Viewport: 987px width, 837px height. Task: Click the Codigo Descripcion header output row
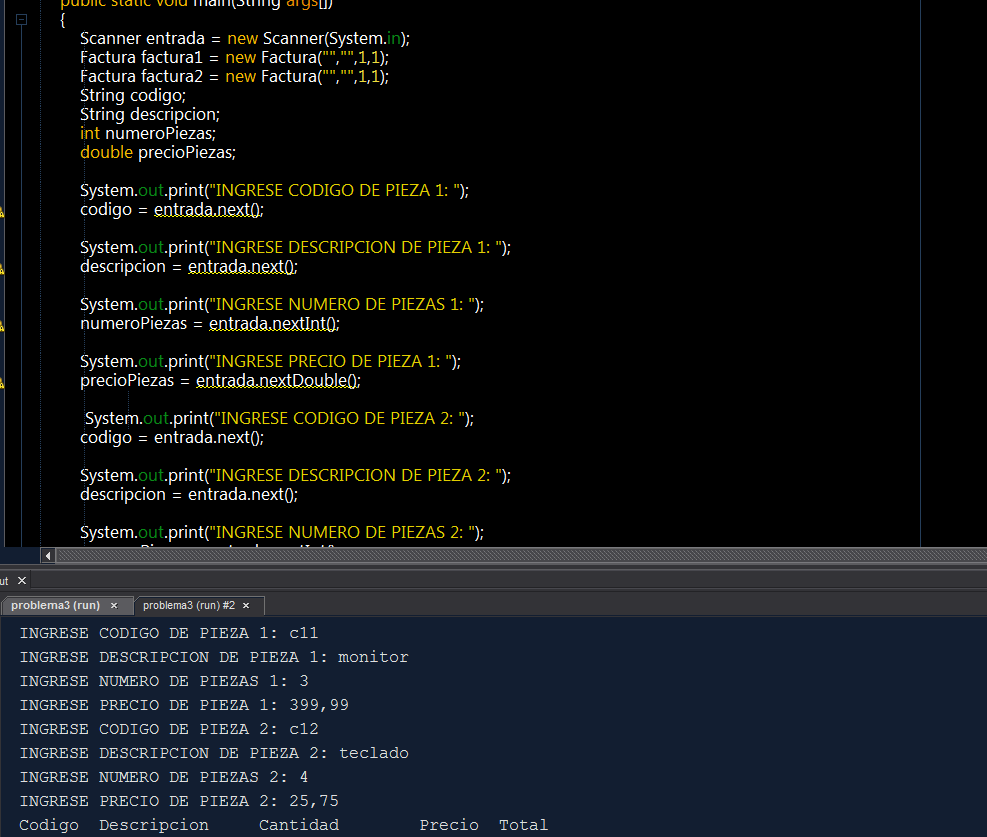(283, 825)
